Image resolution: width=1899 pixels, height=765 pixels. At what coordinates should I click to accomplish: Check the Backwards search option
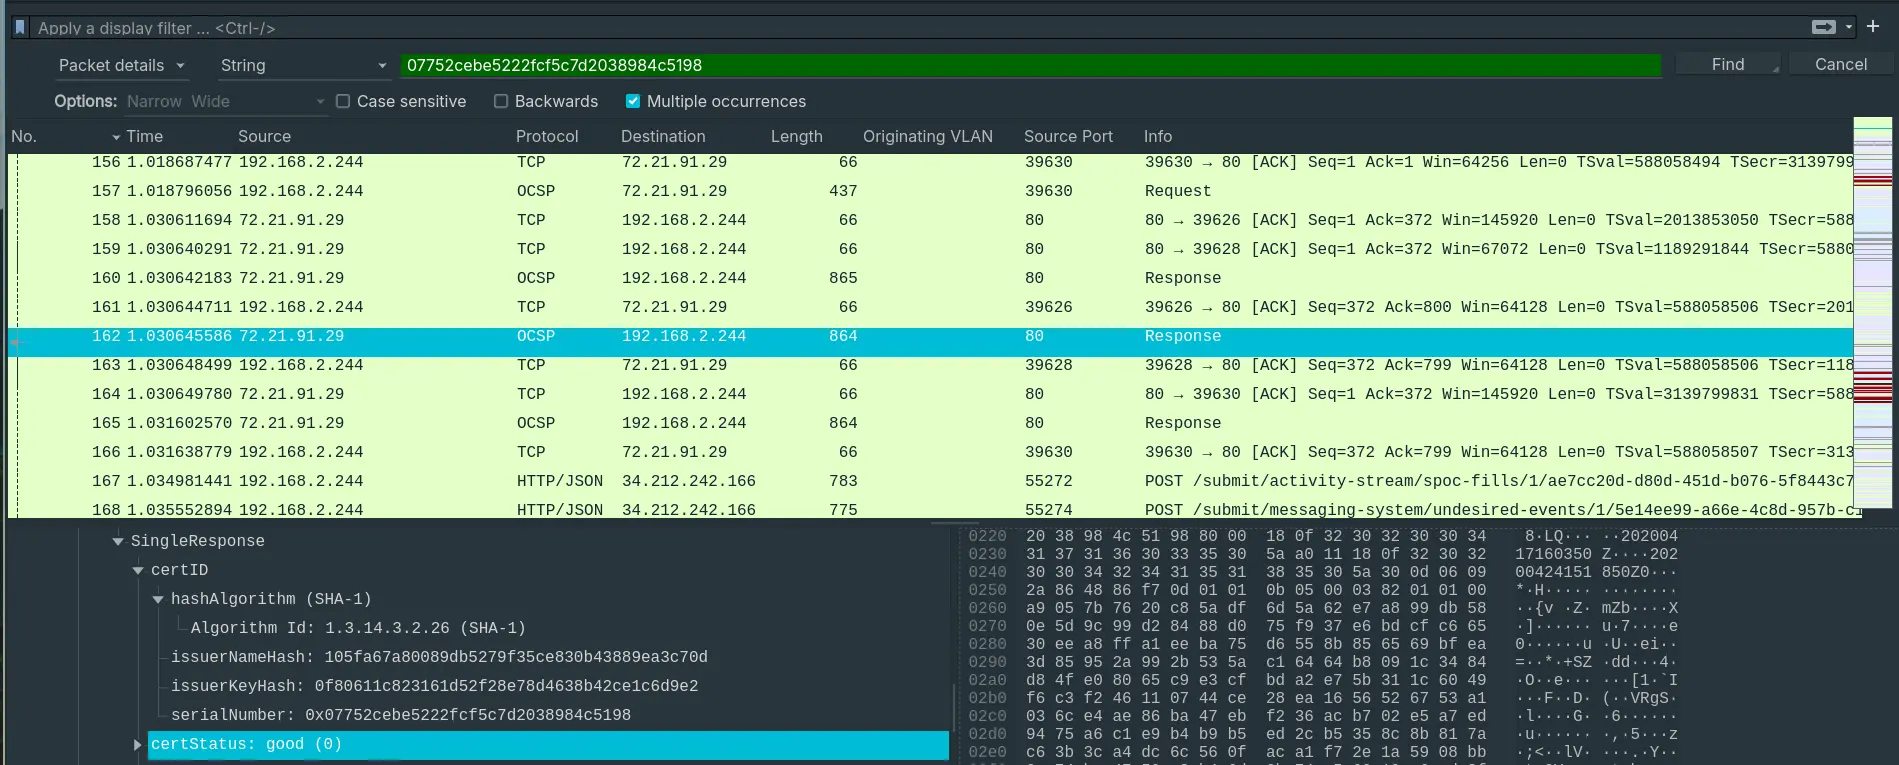[x=501, y=101]
